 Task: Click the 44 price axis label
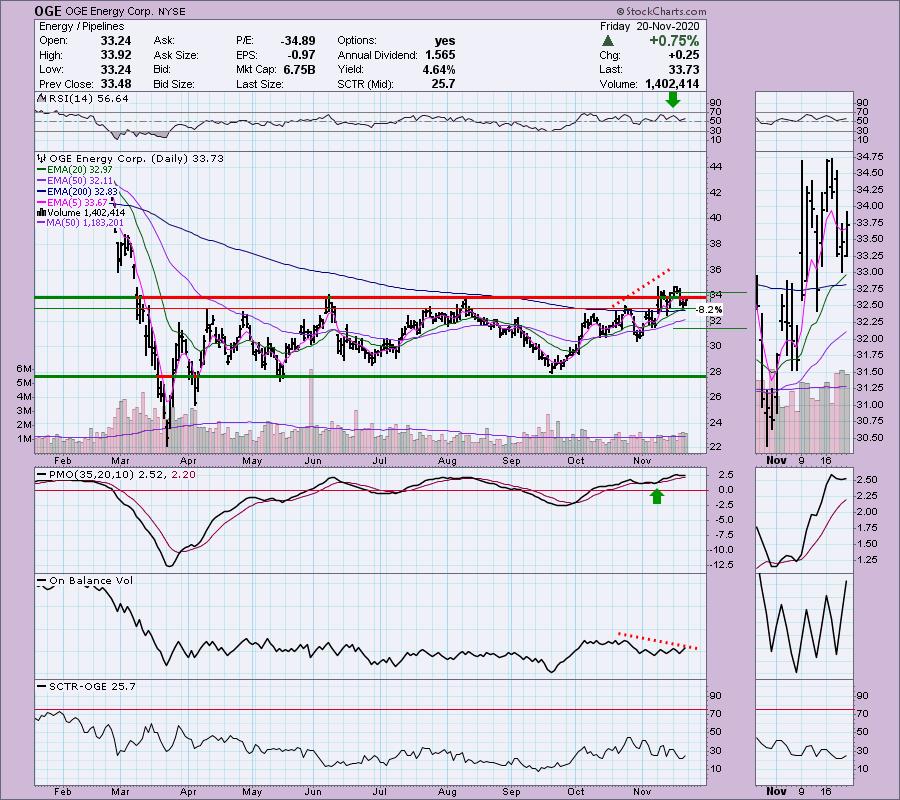point(716,166)
